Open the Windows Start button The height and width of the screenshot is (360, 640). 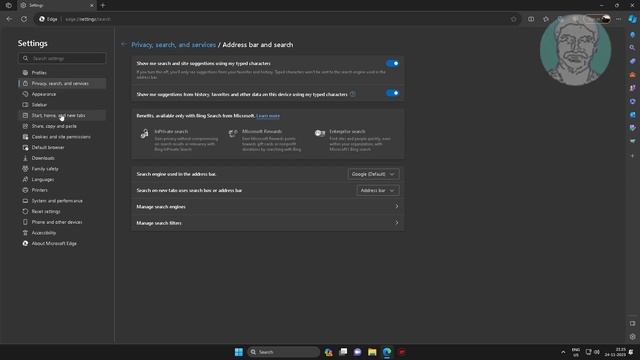coord(239,352)
